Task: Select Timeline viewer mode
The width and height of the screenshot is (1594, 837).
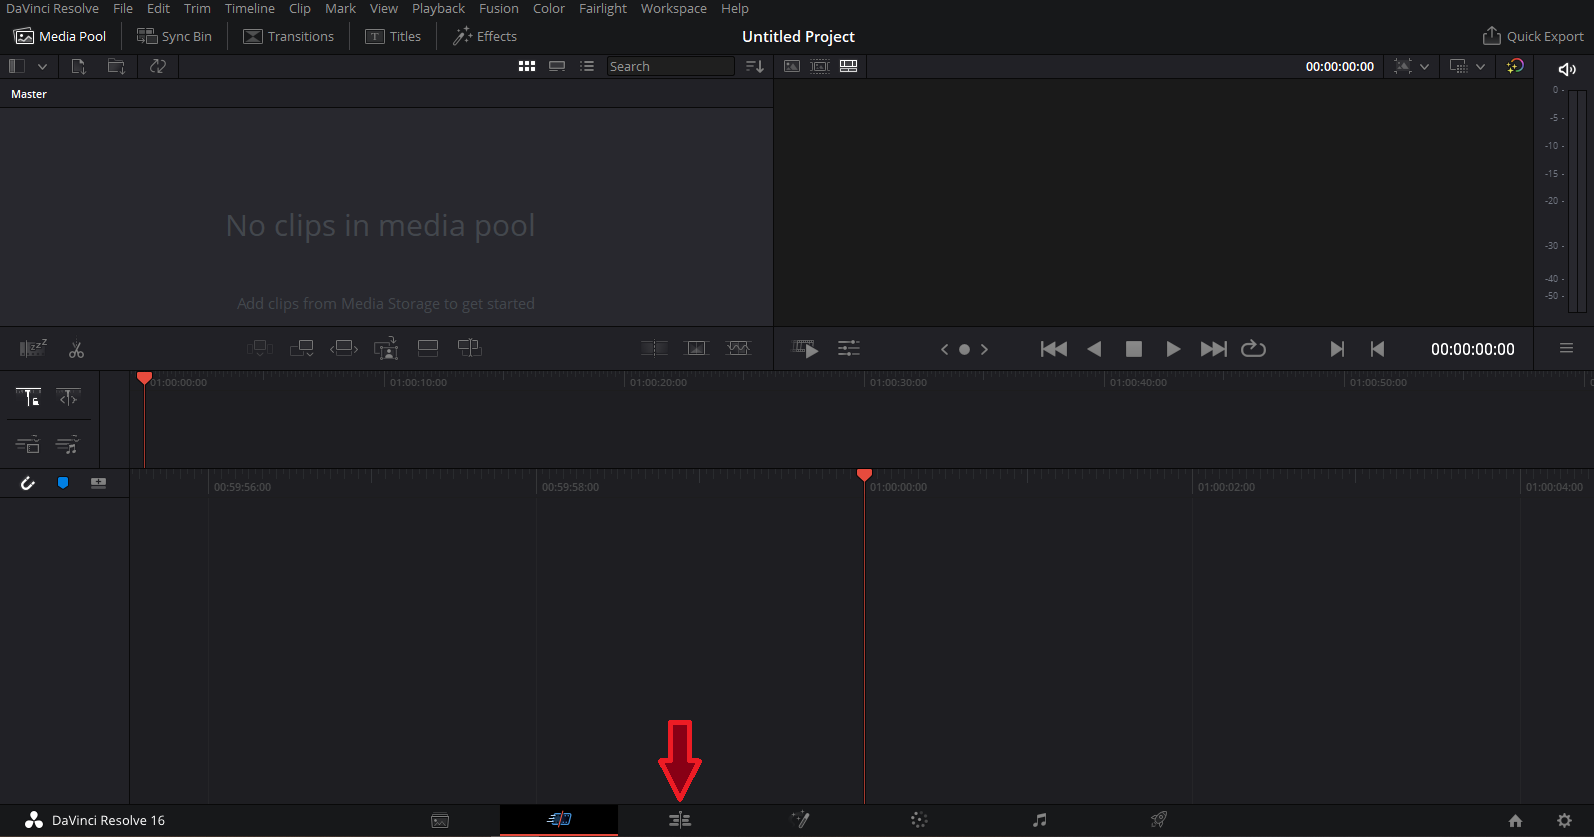Action: (848, 66)
